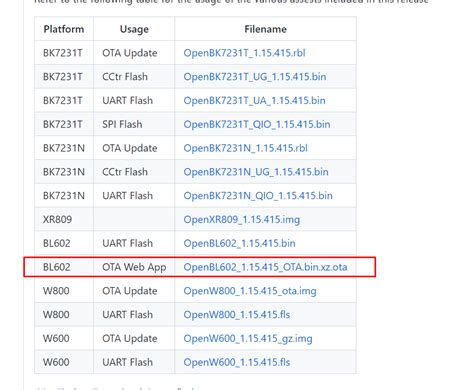
Task: Open the OpenBK7231N_QIO_1.15.415.bin link
Action: 258,196
